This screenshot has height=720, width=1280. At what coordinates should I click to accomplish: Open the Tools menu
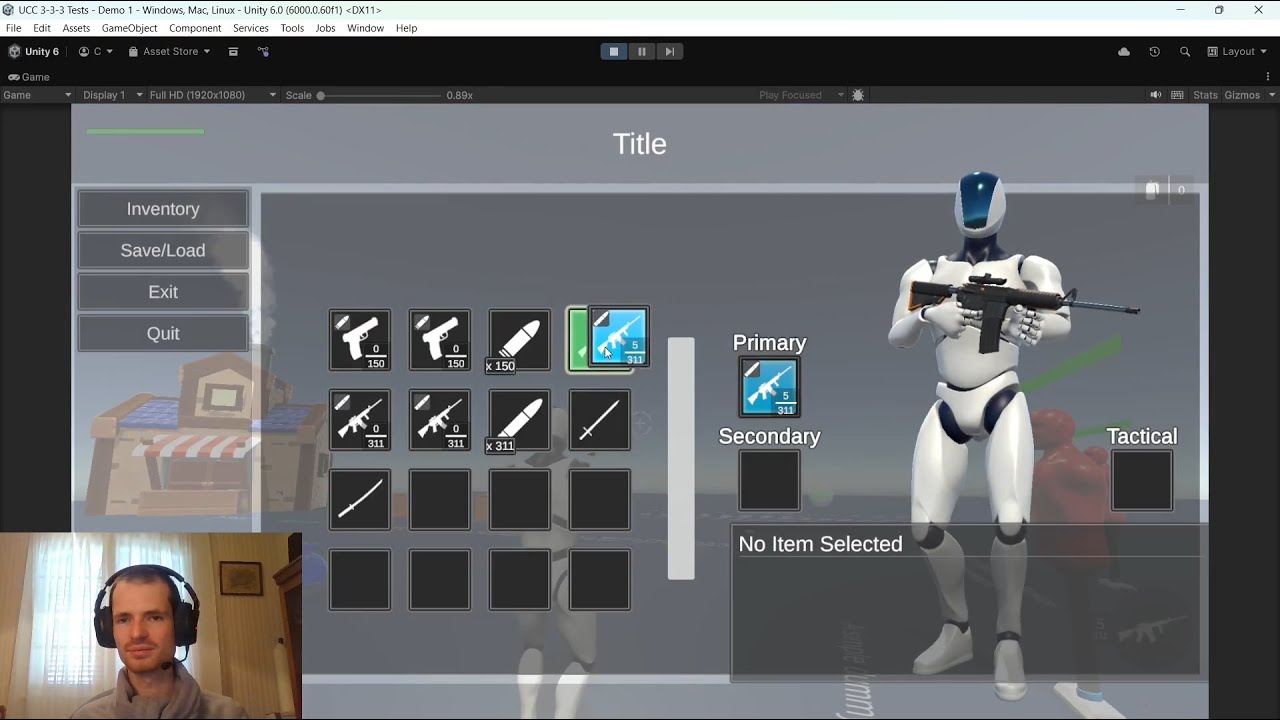[x=292, y=28]
